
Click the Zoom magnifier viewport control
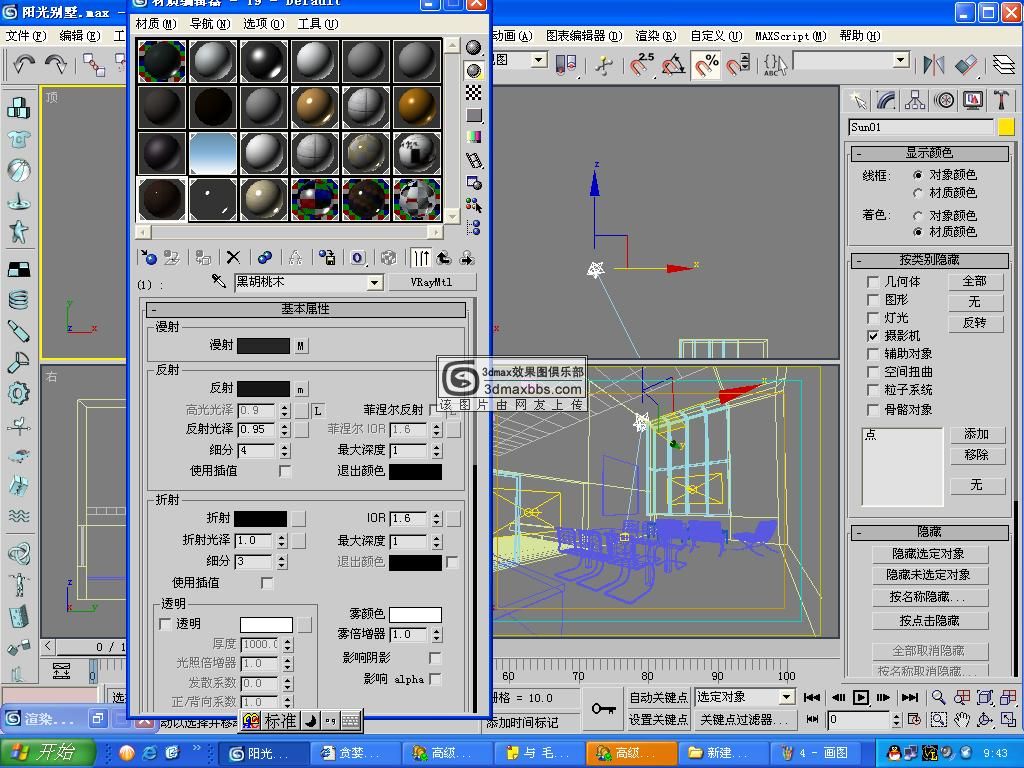tap(938, 697)
